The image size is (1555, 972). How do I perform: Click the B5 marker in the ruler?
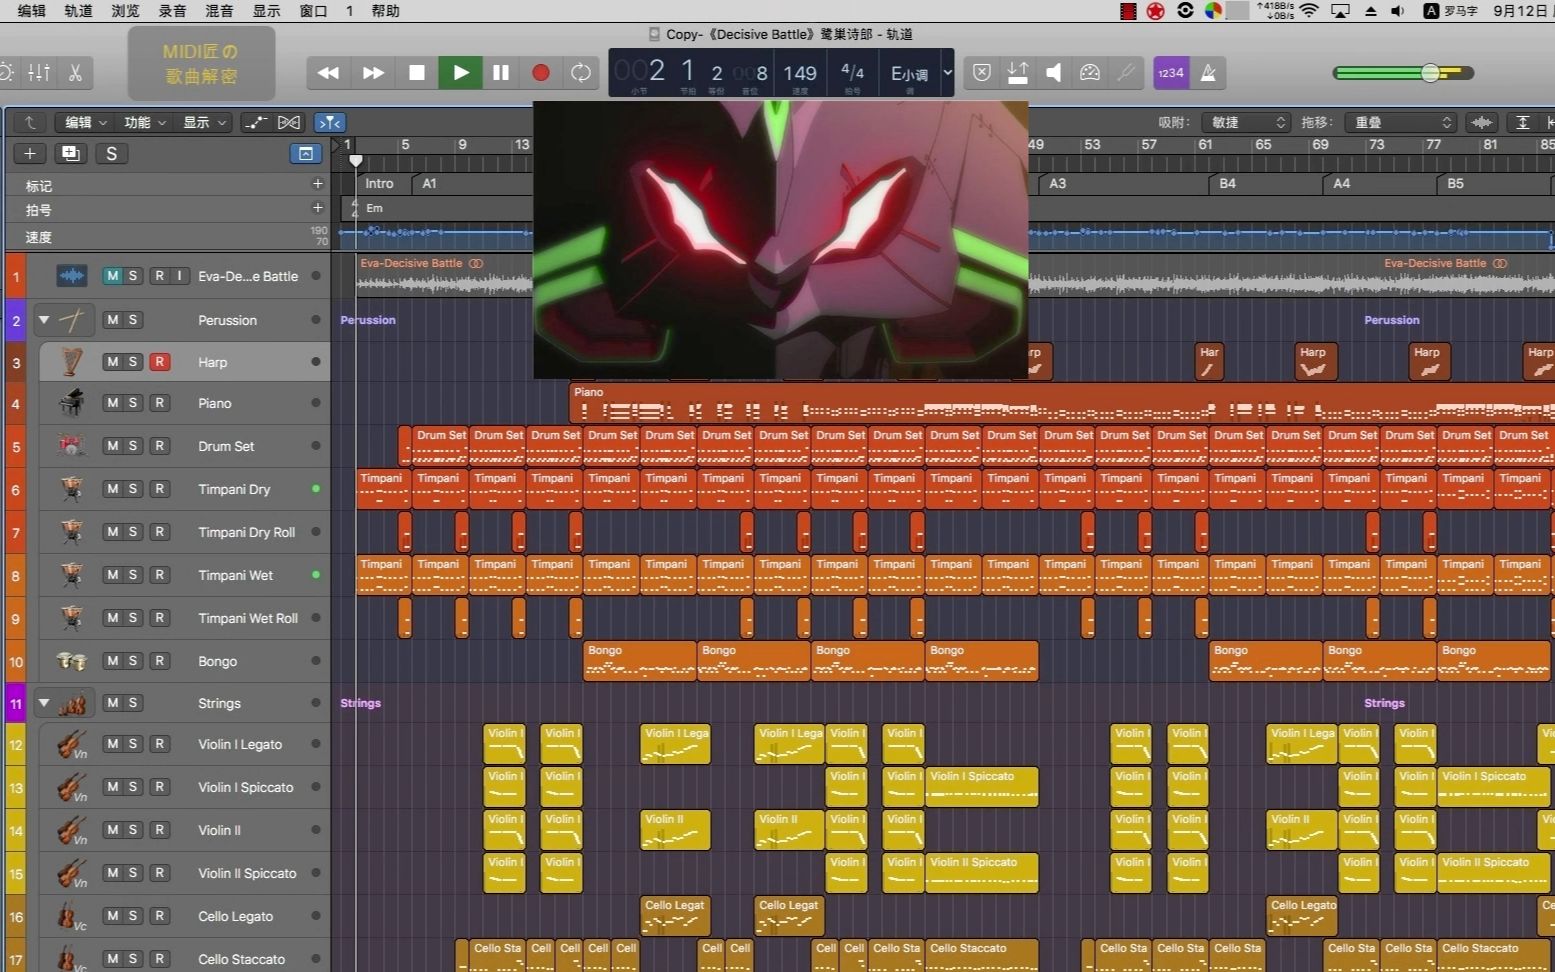(x=1455, y=184)
